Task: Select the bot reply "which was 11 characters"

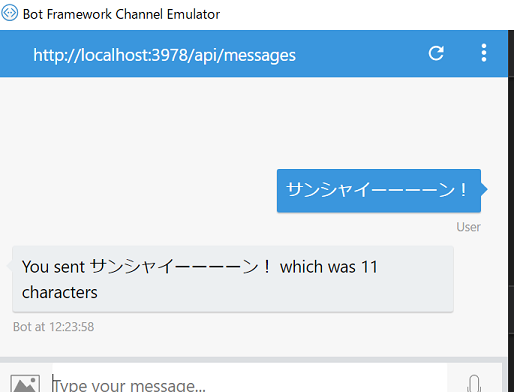Action: (233, 279)
